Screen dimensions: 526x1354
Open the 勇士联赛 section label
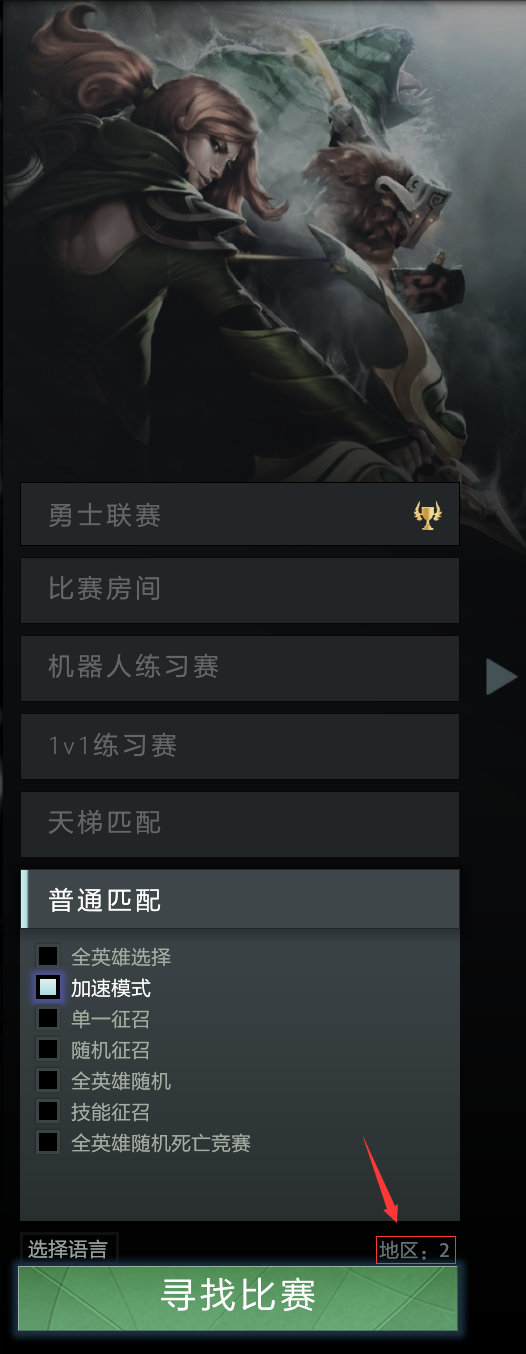click(105, 516)
